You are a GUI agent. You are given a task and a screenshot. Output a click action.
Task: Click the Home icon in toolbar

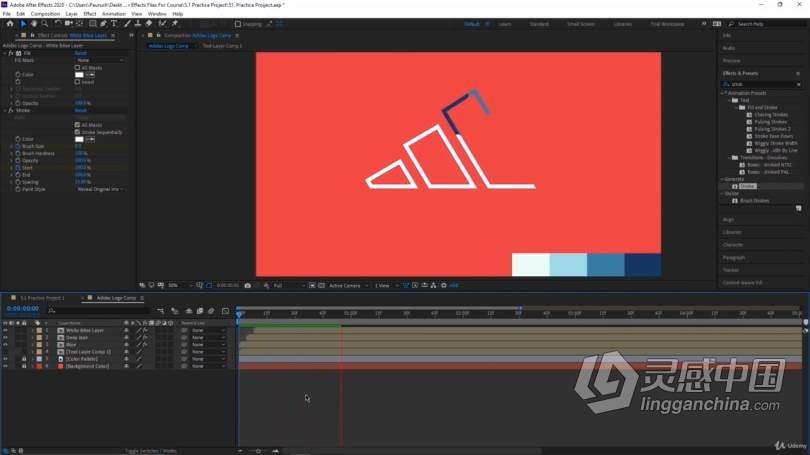(10, 24)
